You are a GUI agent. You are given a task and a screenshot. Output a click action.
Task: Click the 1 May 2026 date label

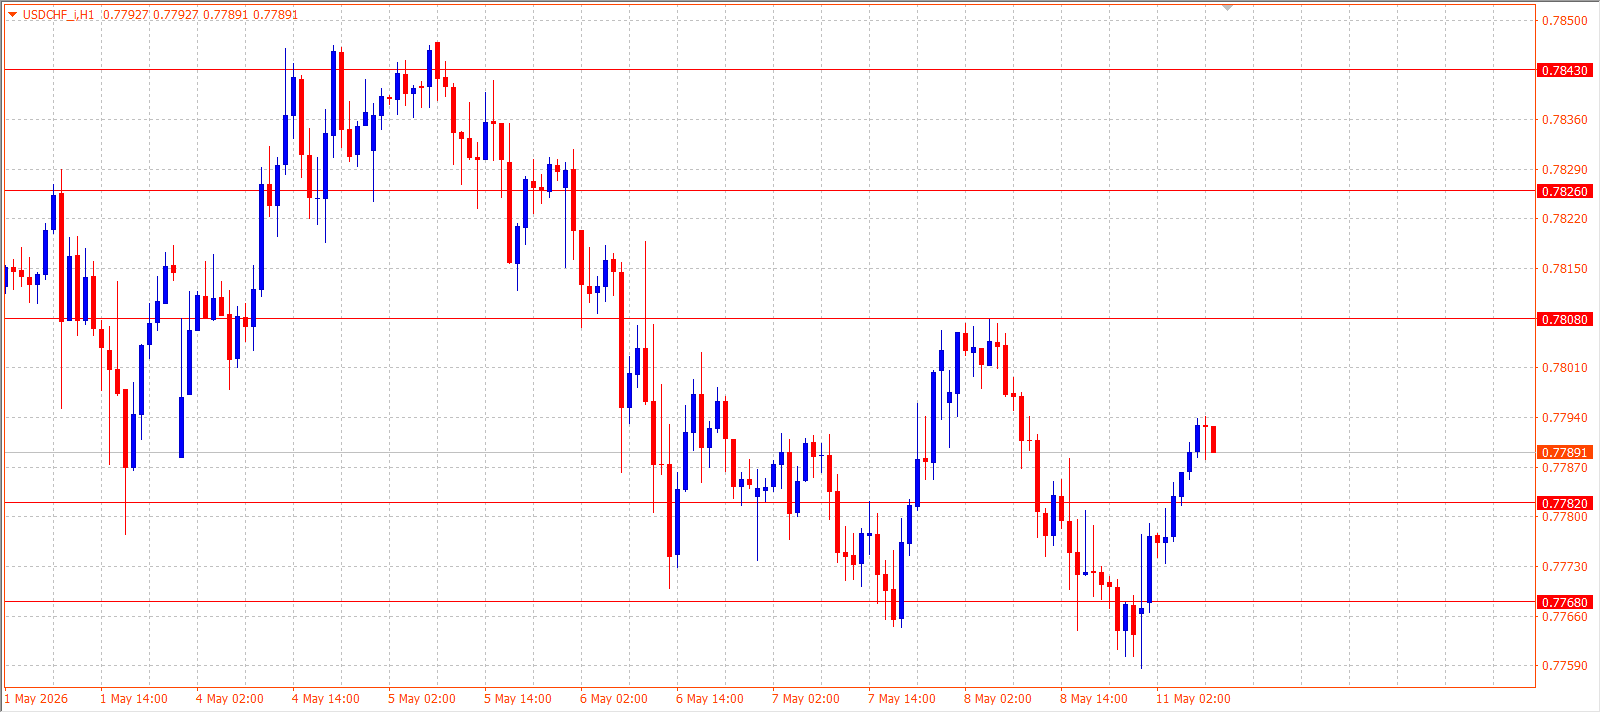(x=37, y=699)
